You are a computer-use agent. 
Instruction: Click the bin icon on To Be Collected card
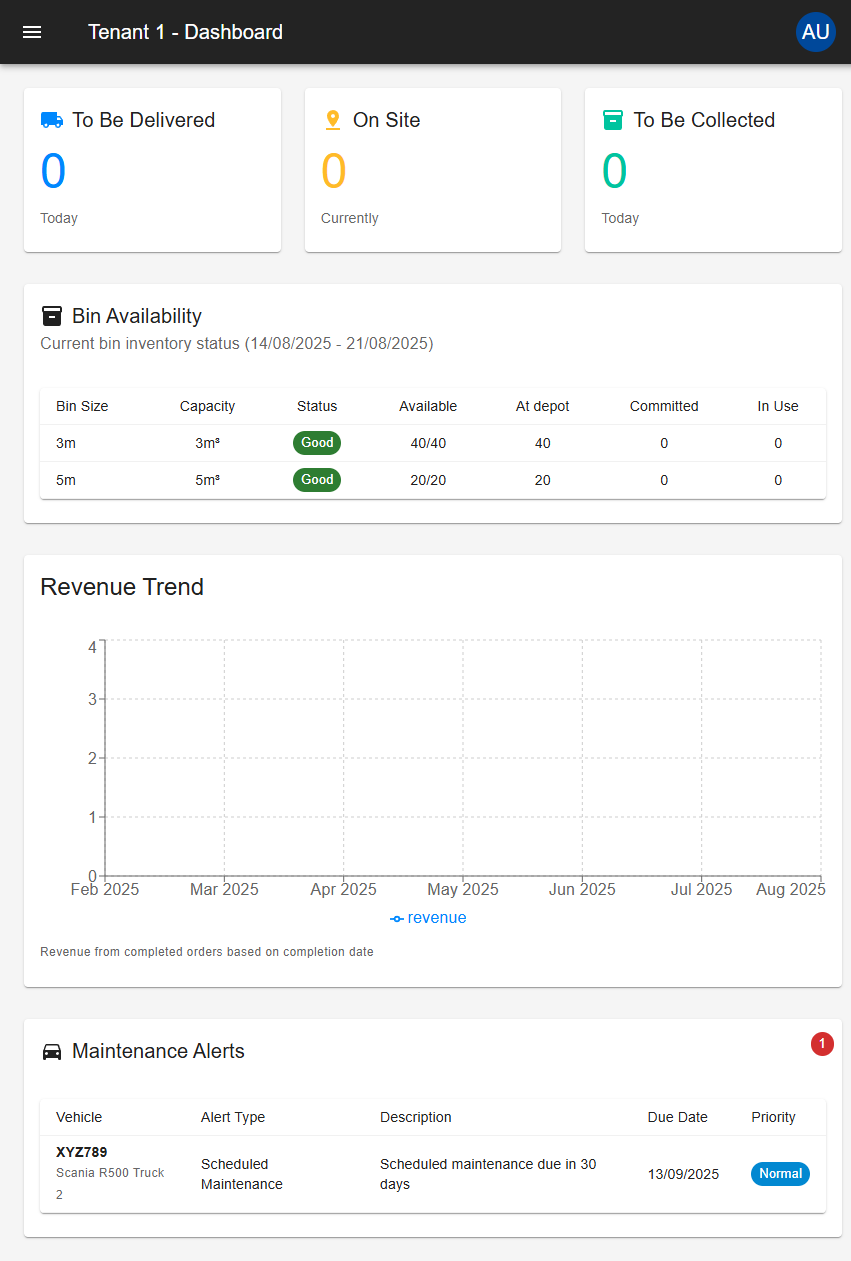click(x=613, y=119)
